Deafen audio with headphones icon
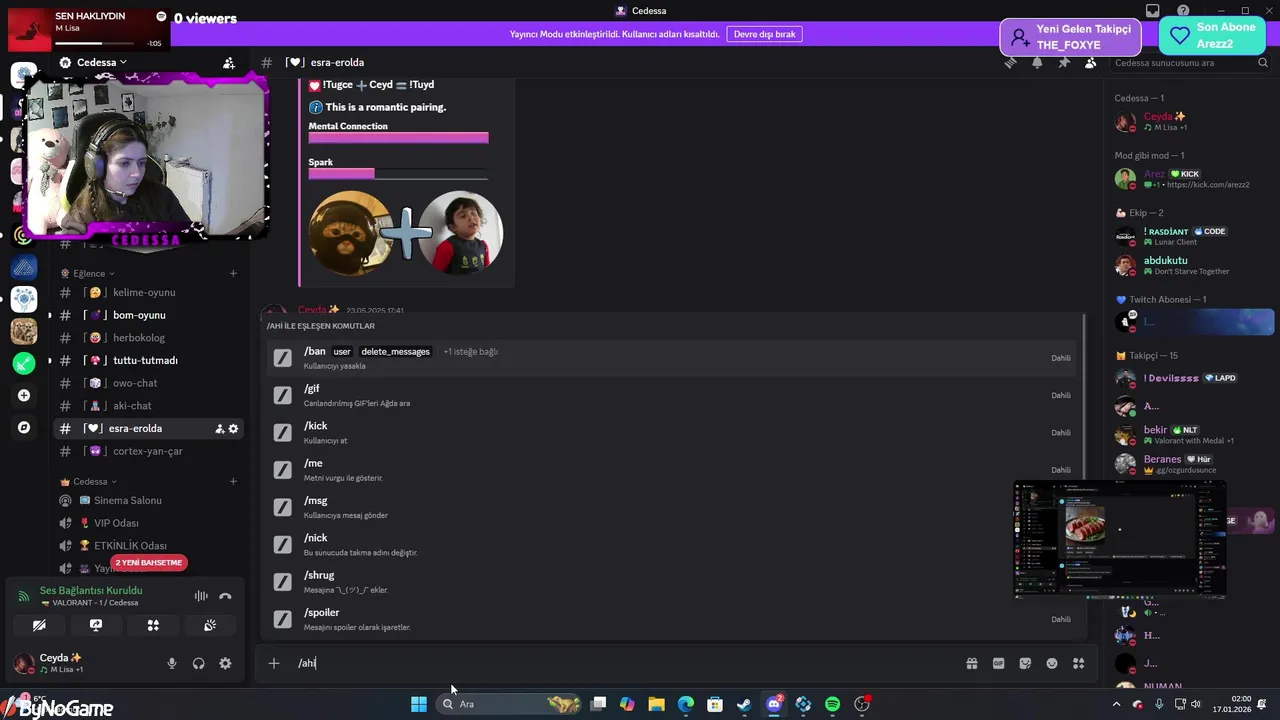Screen dimensions: 1280x720 pos(198,663)
